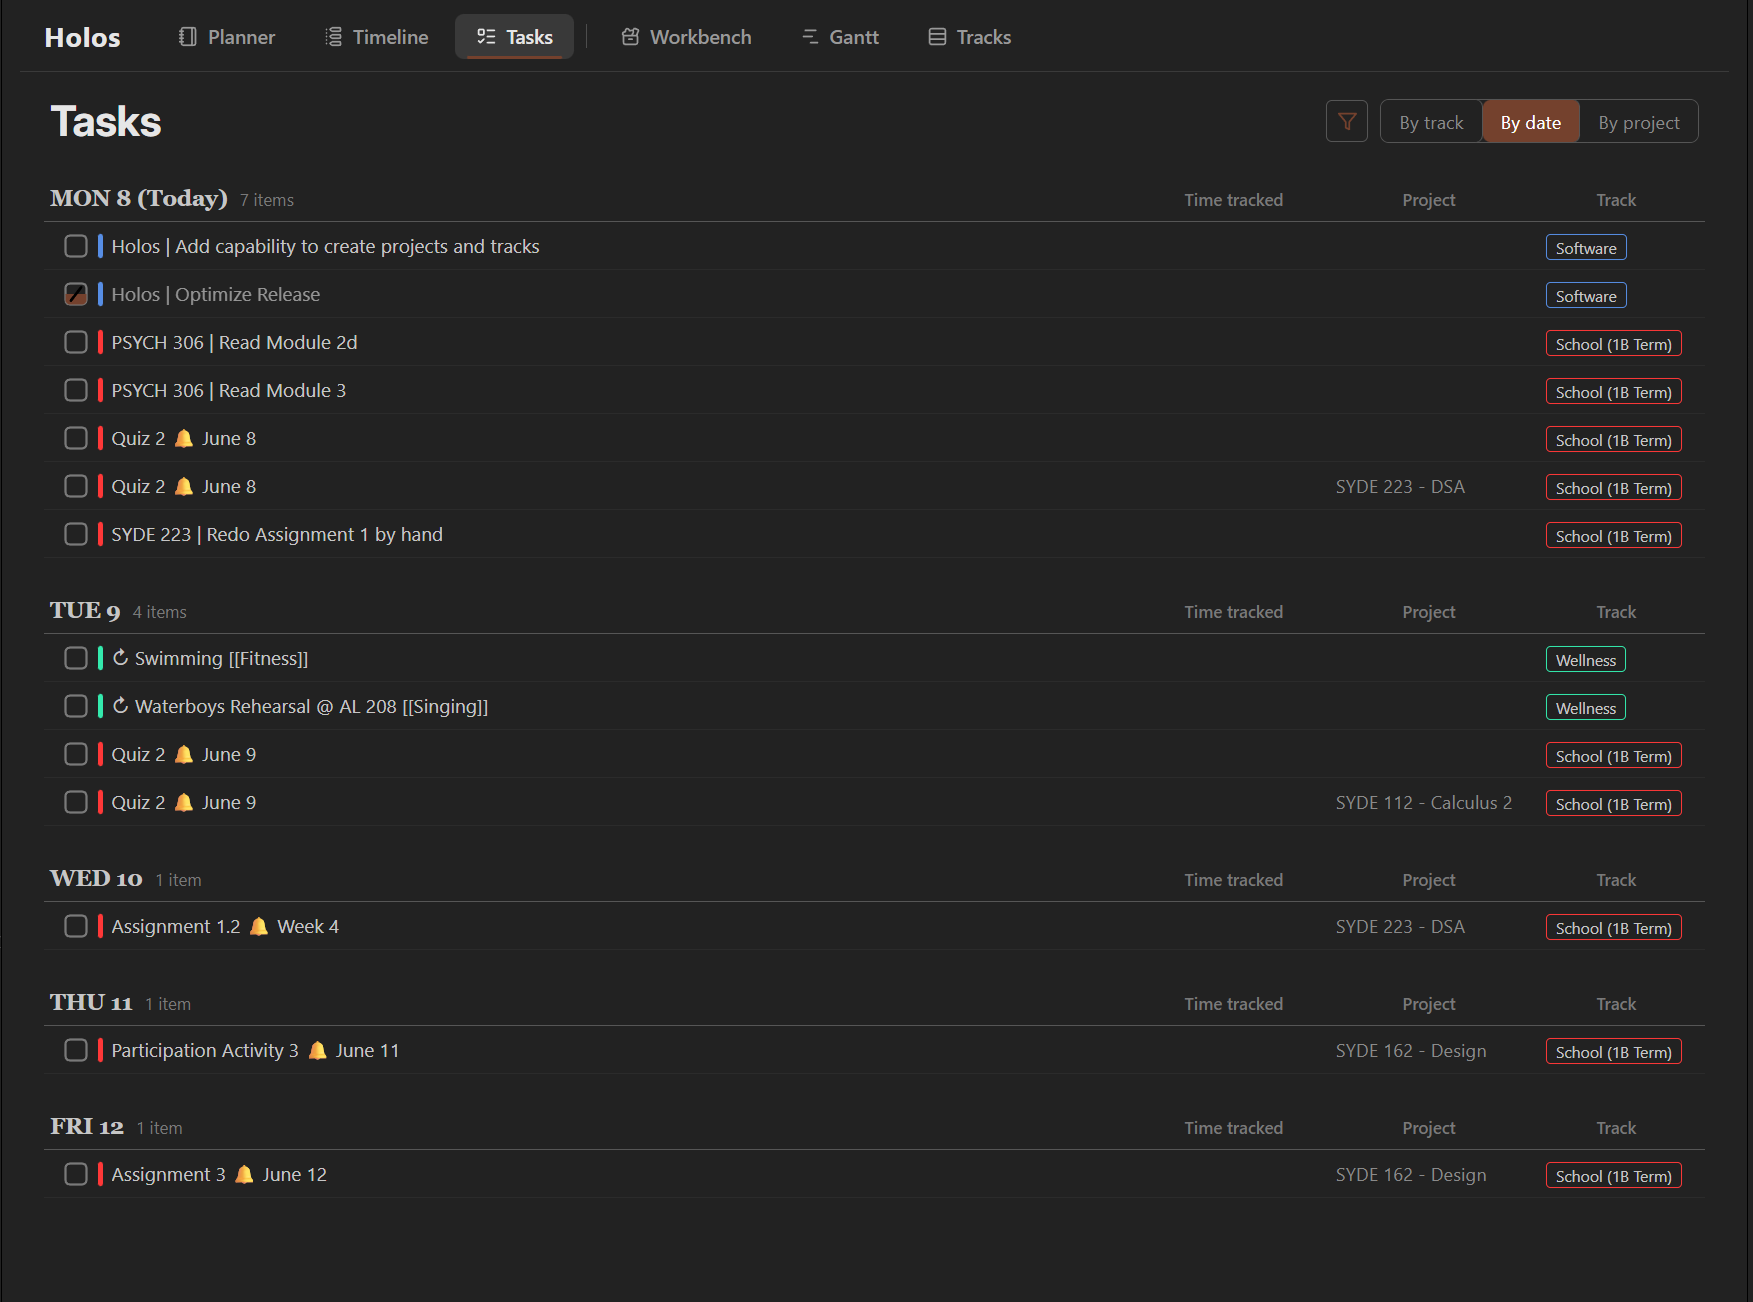Uncheck the Holos Optimize Release task
The height and width of the screenshot is (1302, 1753).
click(76, 294)
